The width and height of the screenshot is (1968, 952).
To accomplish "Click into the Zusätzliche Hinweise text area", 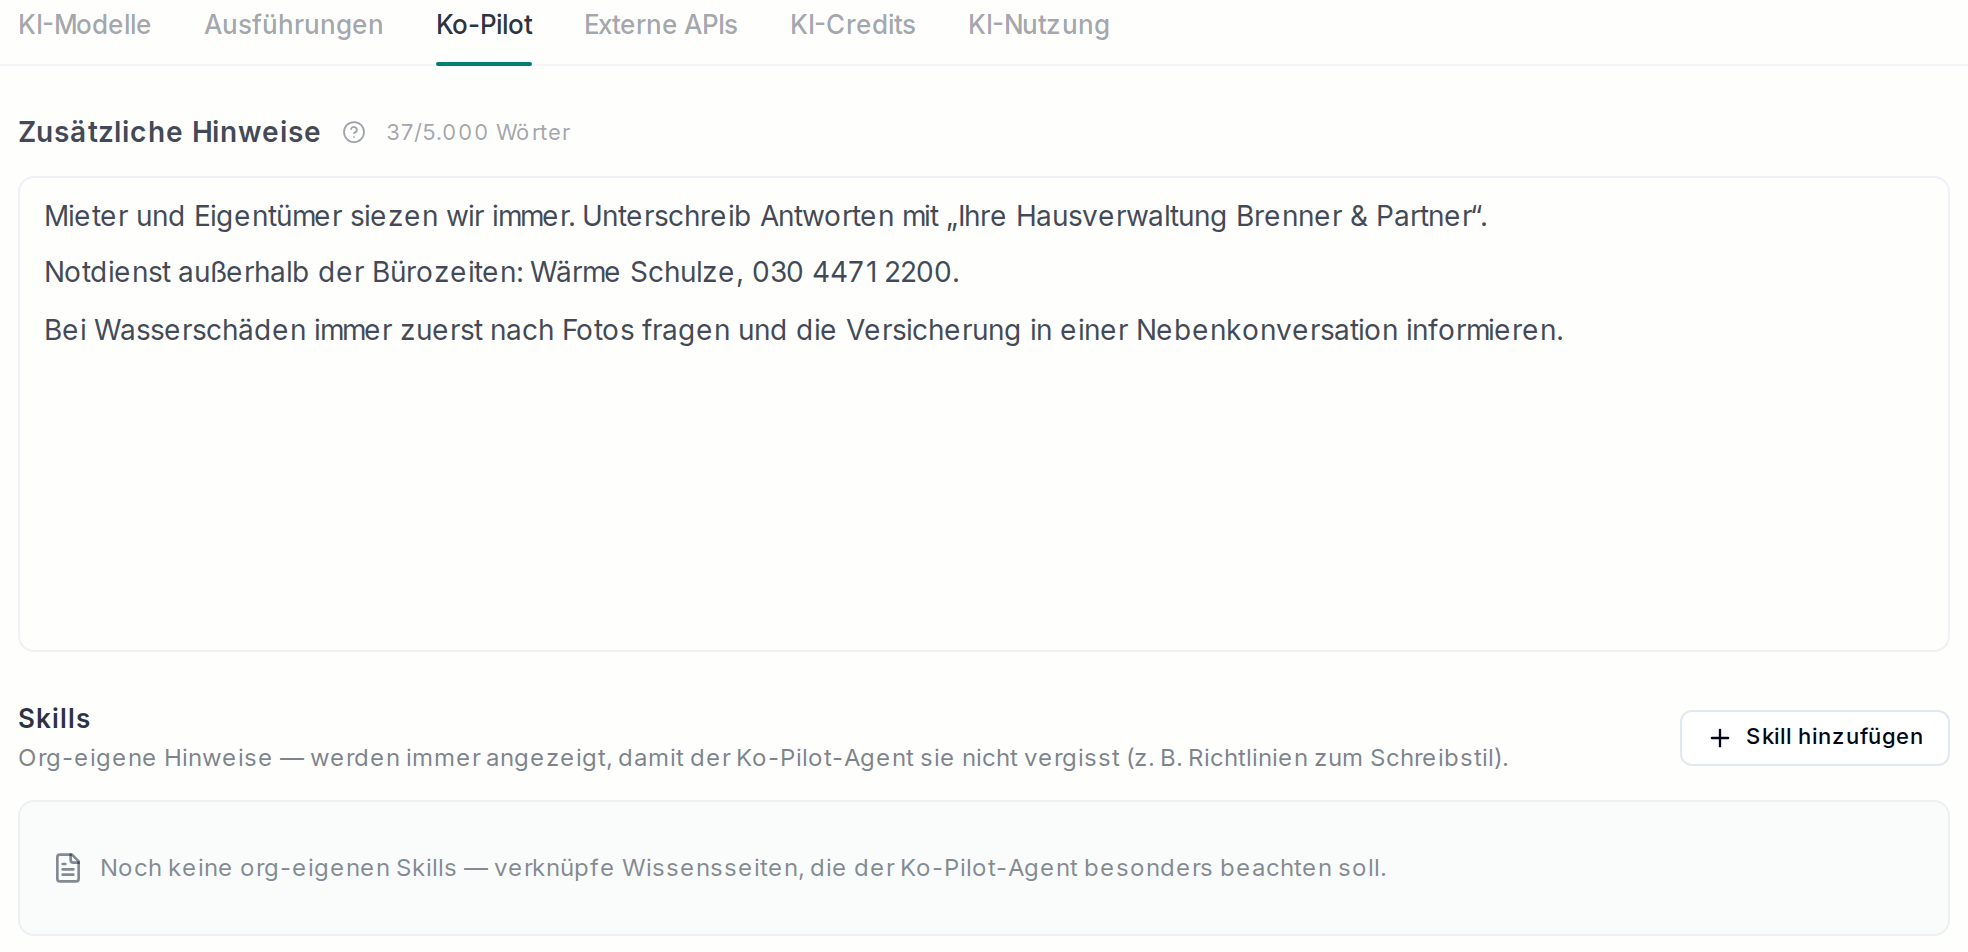I will [x=984, y=414].
